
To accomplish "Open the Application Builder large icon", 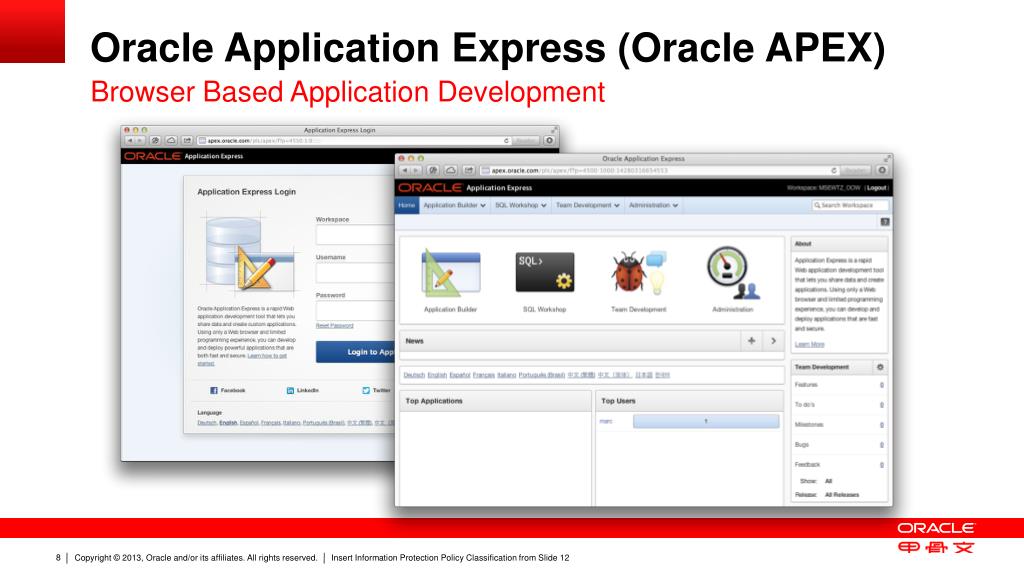I will (450, 273).
